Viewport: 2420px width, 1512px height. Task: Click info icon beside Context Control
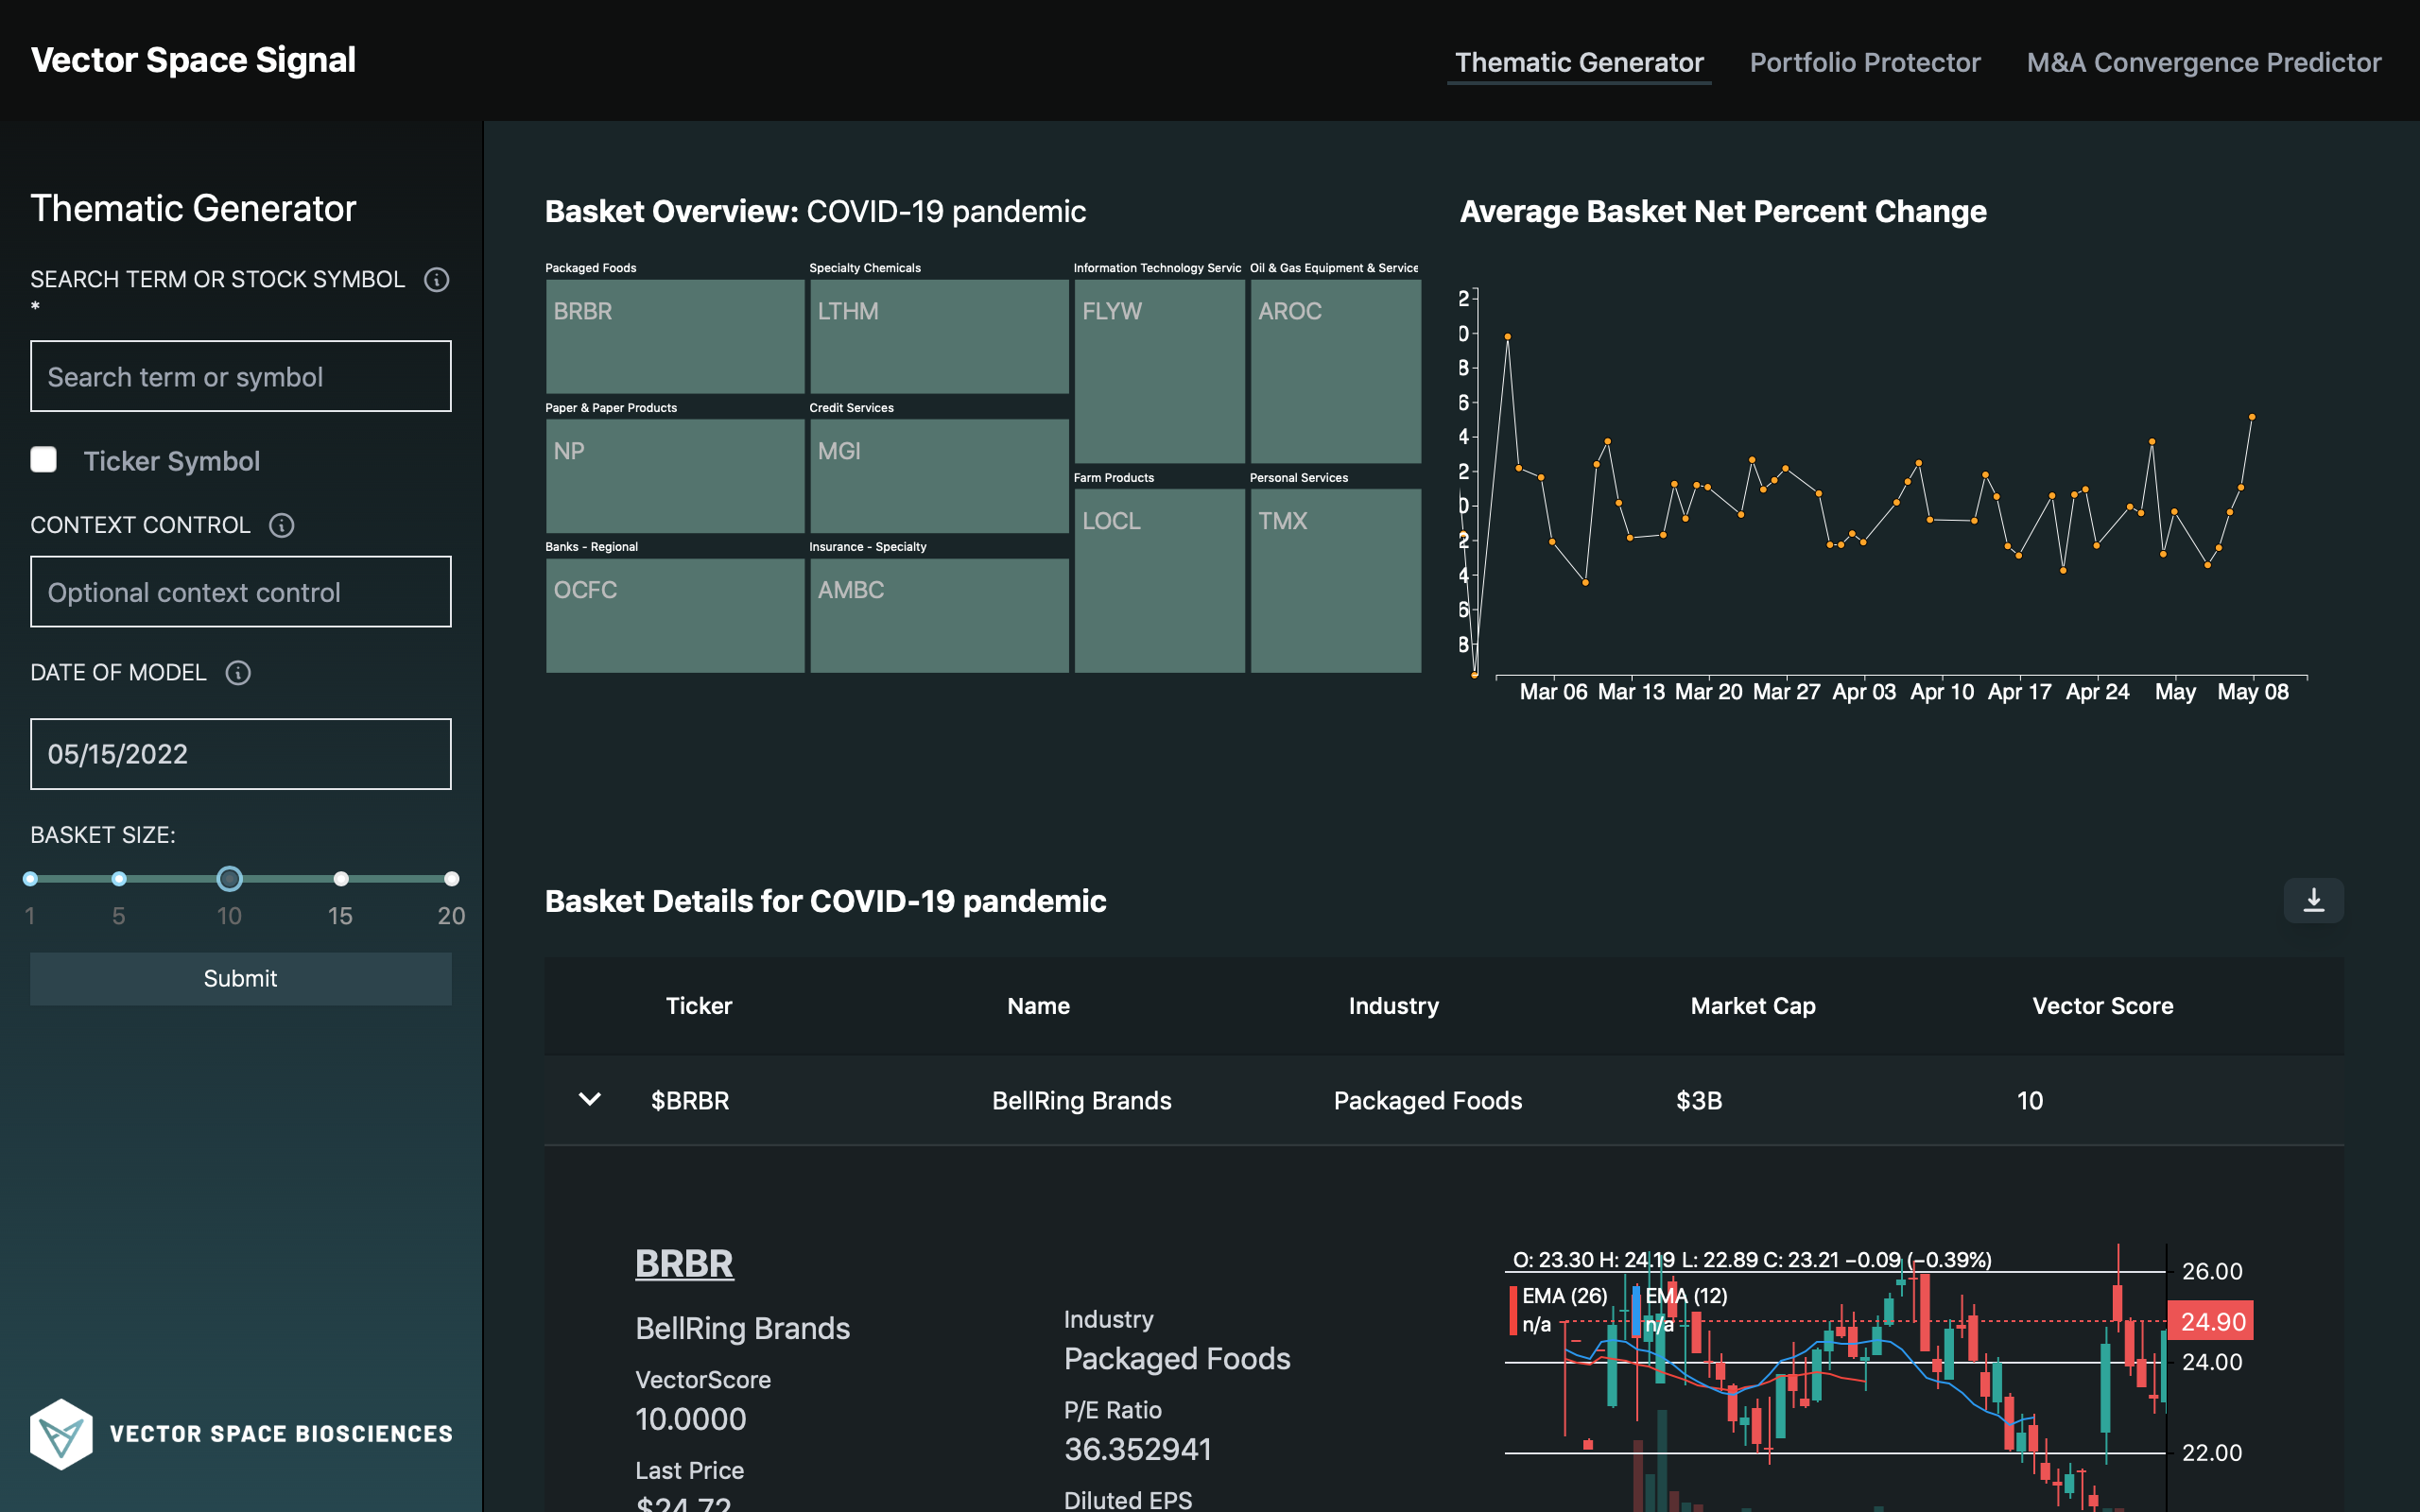pyautogui.click(x=282, y=525)
